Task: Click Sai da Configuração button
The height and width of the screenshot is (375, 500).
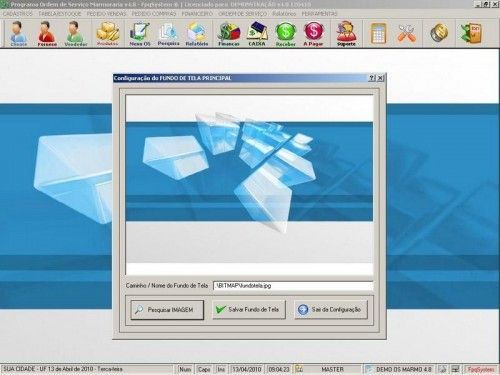Action: (x=331, y=310)
